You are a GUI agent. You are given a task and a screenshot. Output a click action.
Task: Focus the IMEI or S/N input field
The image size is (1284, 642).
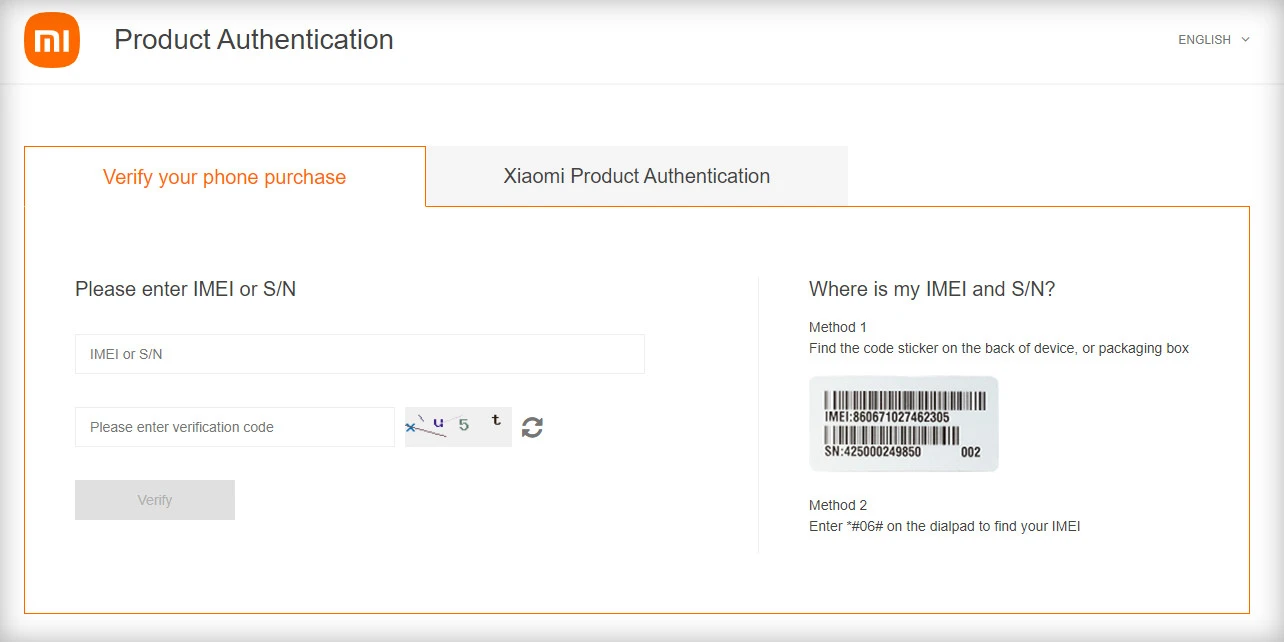pyautogui.click(x=359, y=354)
